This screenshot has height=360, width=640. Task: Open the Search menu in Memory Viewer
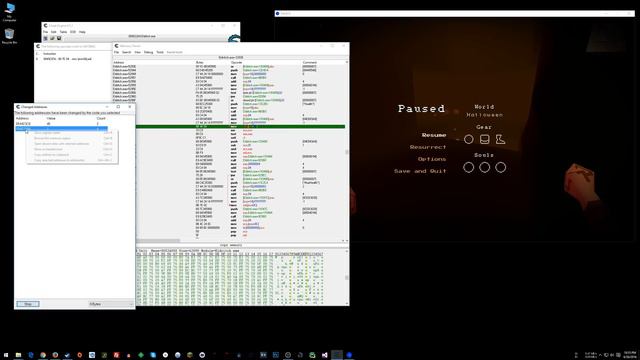click(127, 52)
